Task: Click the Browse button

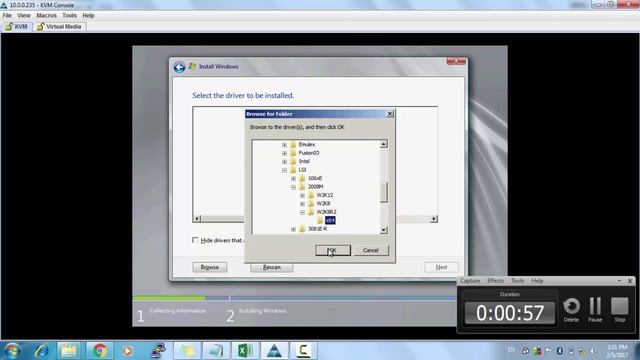Action: pos(210,267)
